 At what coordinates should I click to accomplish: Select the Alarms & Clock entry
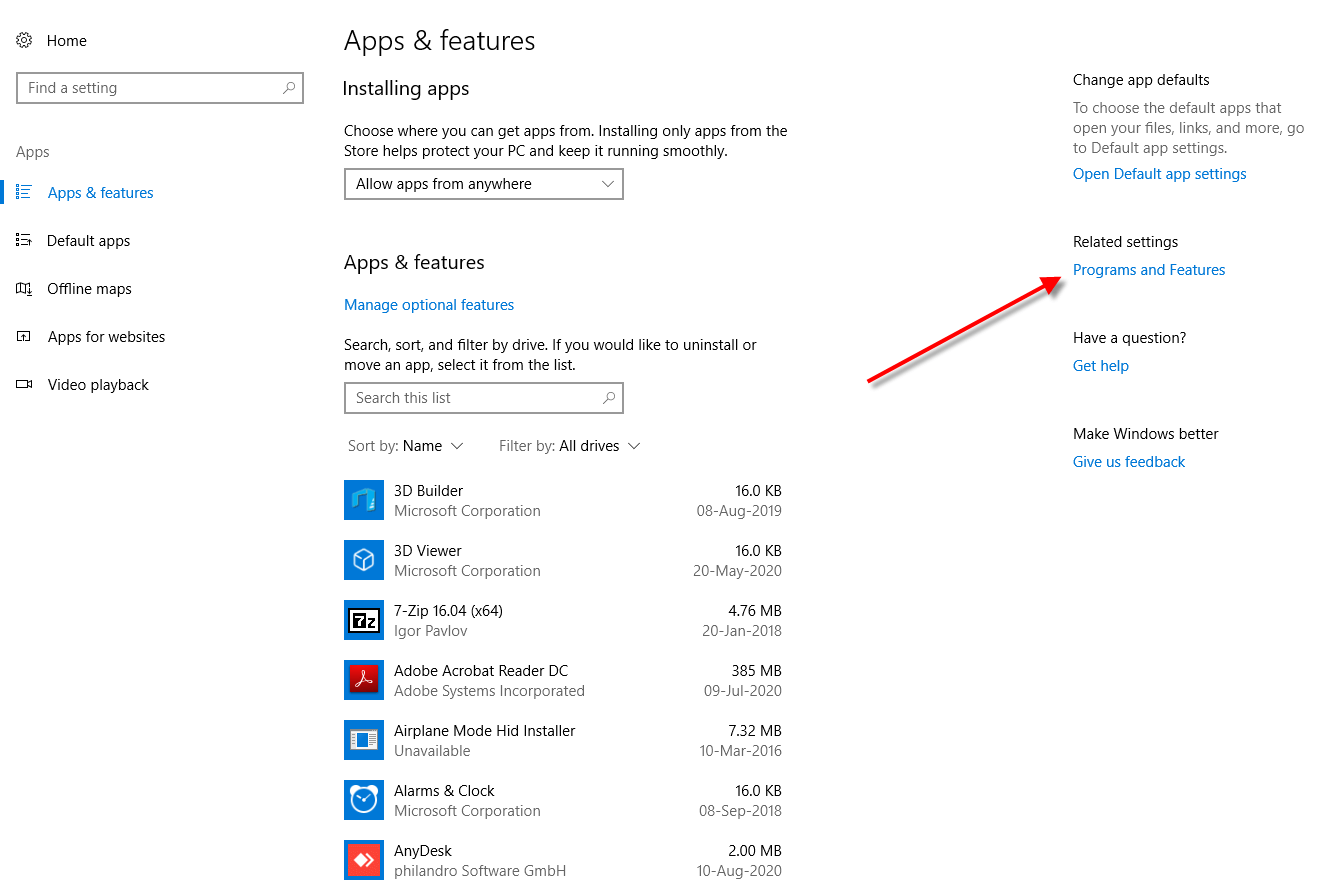[444, 791]
